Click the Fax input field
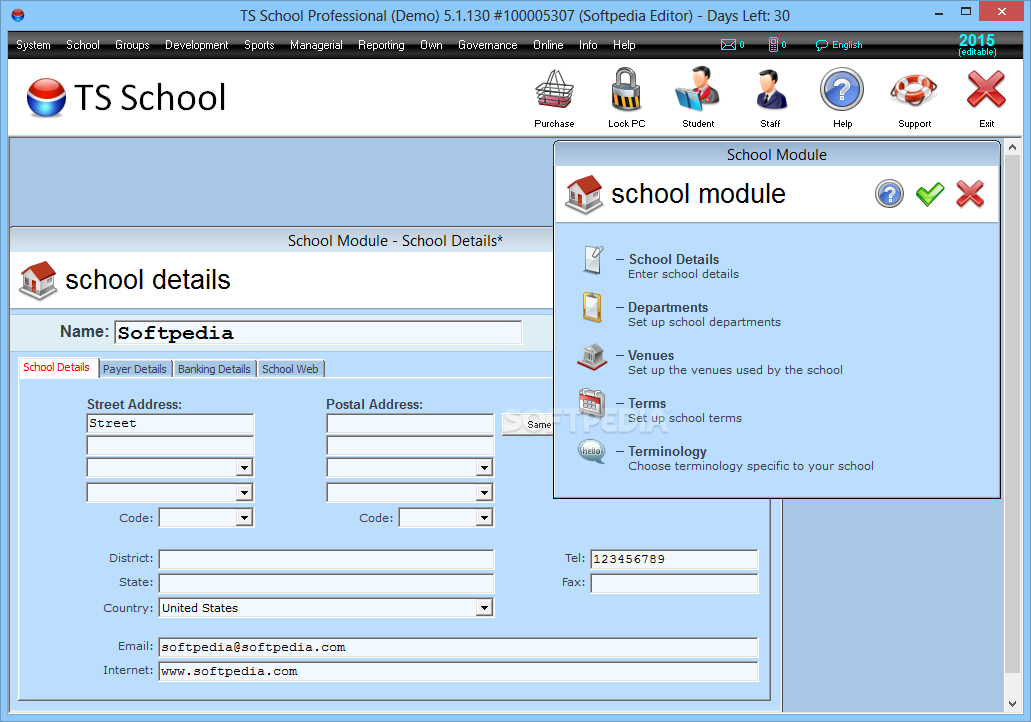The height and width of the screenshot is (722, 1031). coord(675,583)
